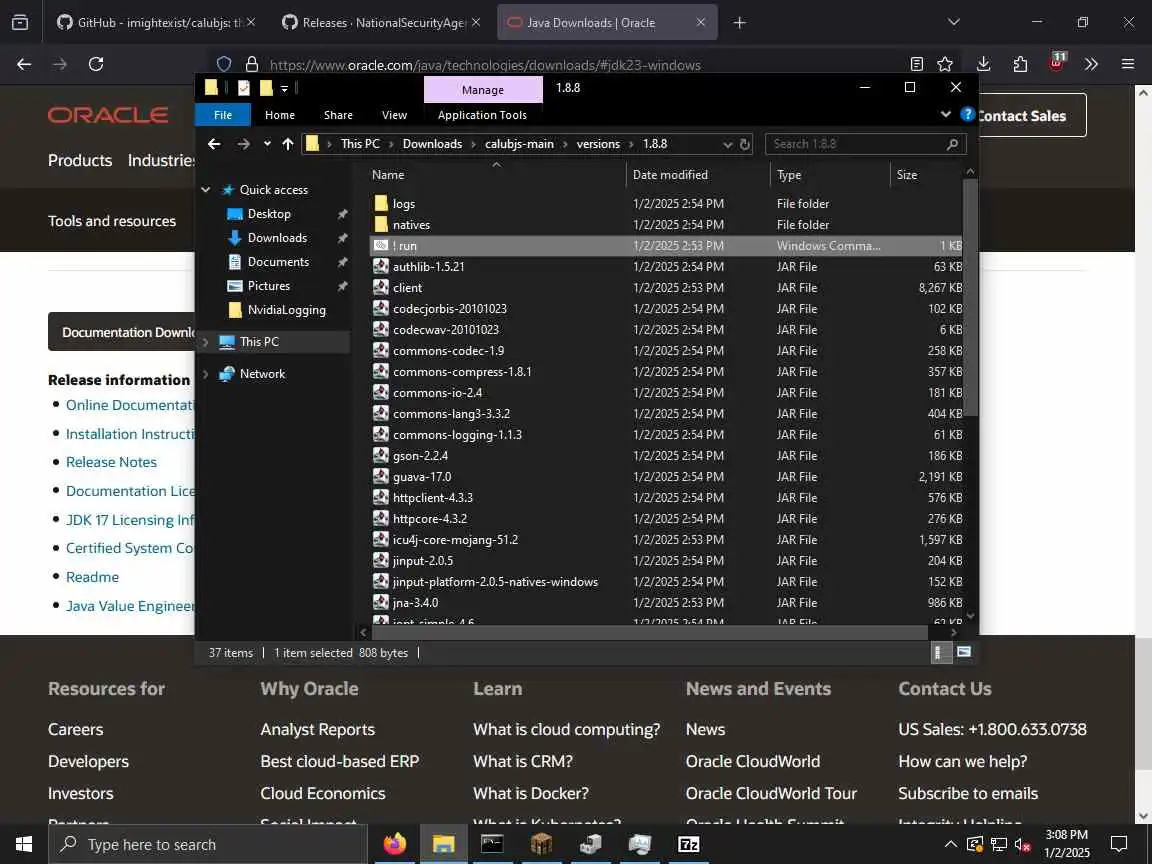Select the jna-3.4.0 file row
The height and width of the screenshot is (864, 1152).
pos(666,602)
